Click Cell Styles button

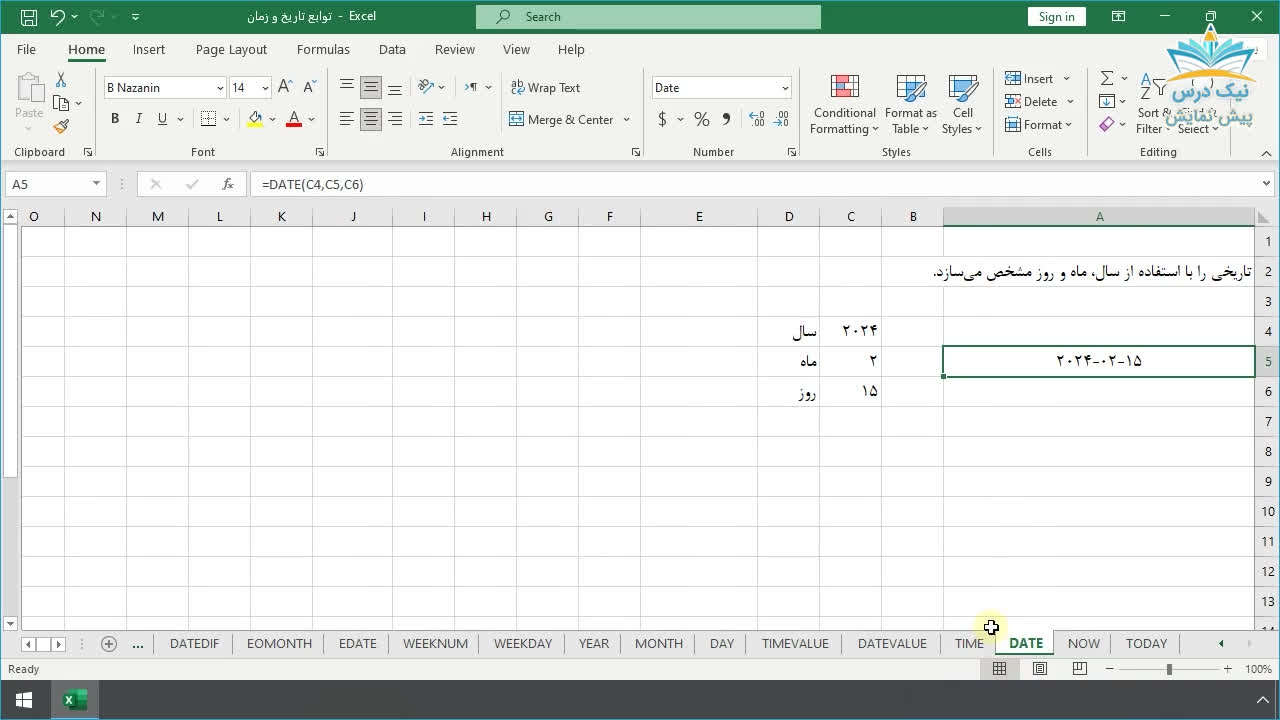pos(963,105)
